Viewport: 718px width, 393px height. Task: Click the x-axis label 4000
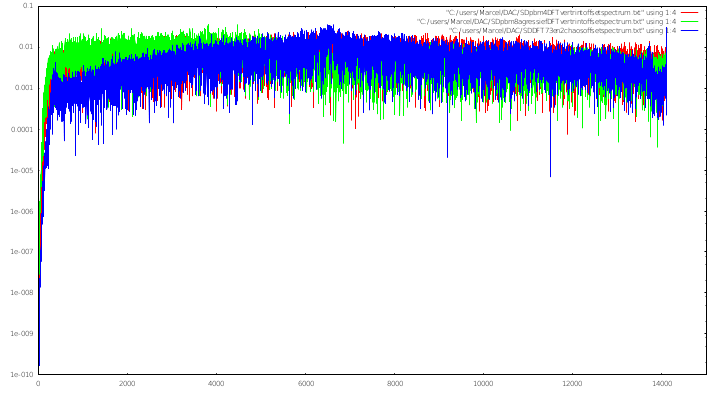pos(216,384)
